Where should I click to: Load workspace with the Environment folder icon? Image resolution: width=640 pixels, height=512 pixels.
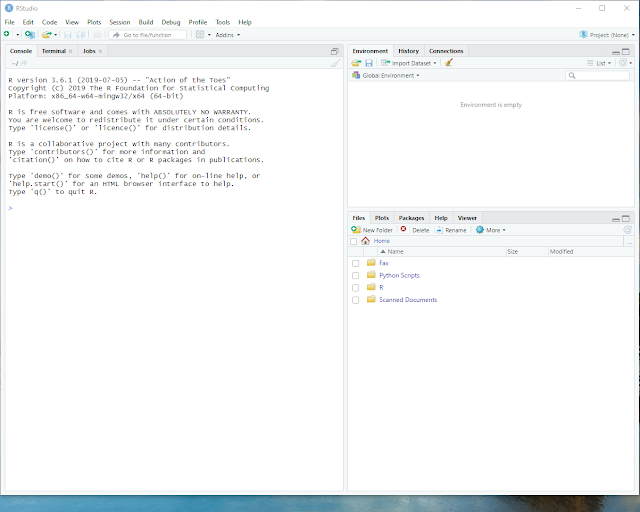click(x=356, y=63)
